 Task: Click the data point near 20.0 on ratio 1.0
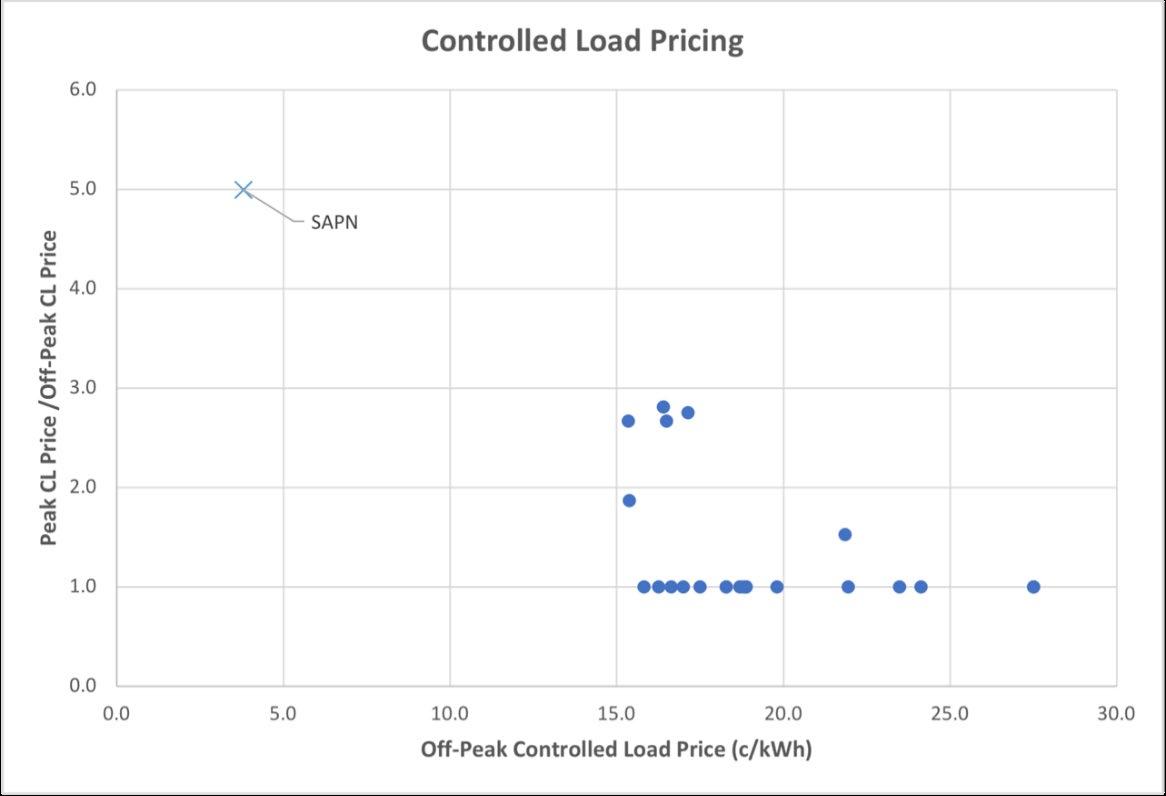click(x=777, y=587)
